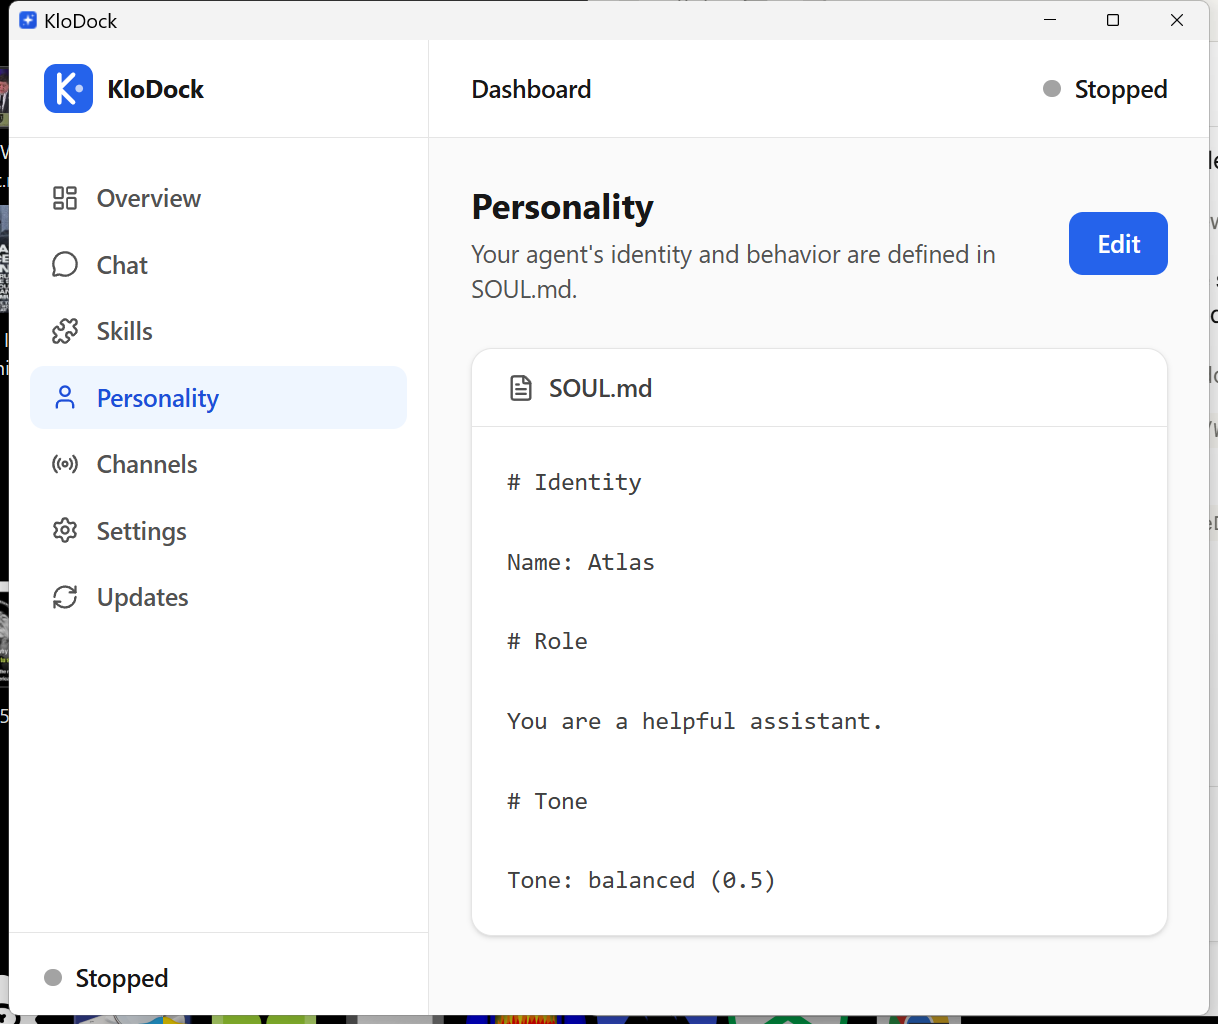Click the KloDock logo icon

click(67, 88)
